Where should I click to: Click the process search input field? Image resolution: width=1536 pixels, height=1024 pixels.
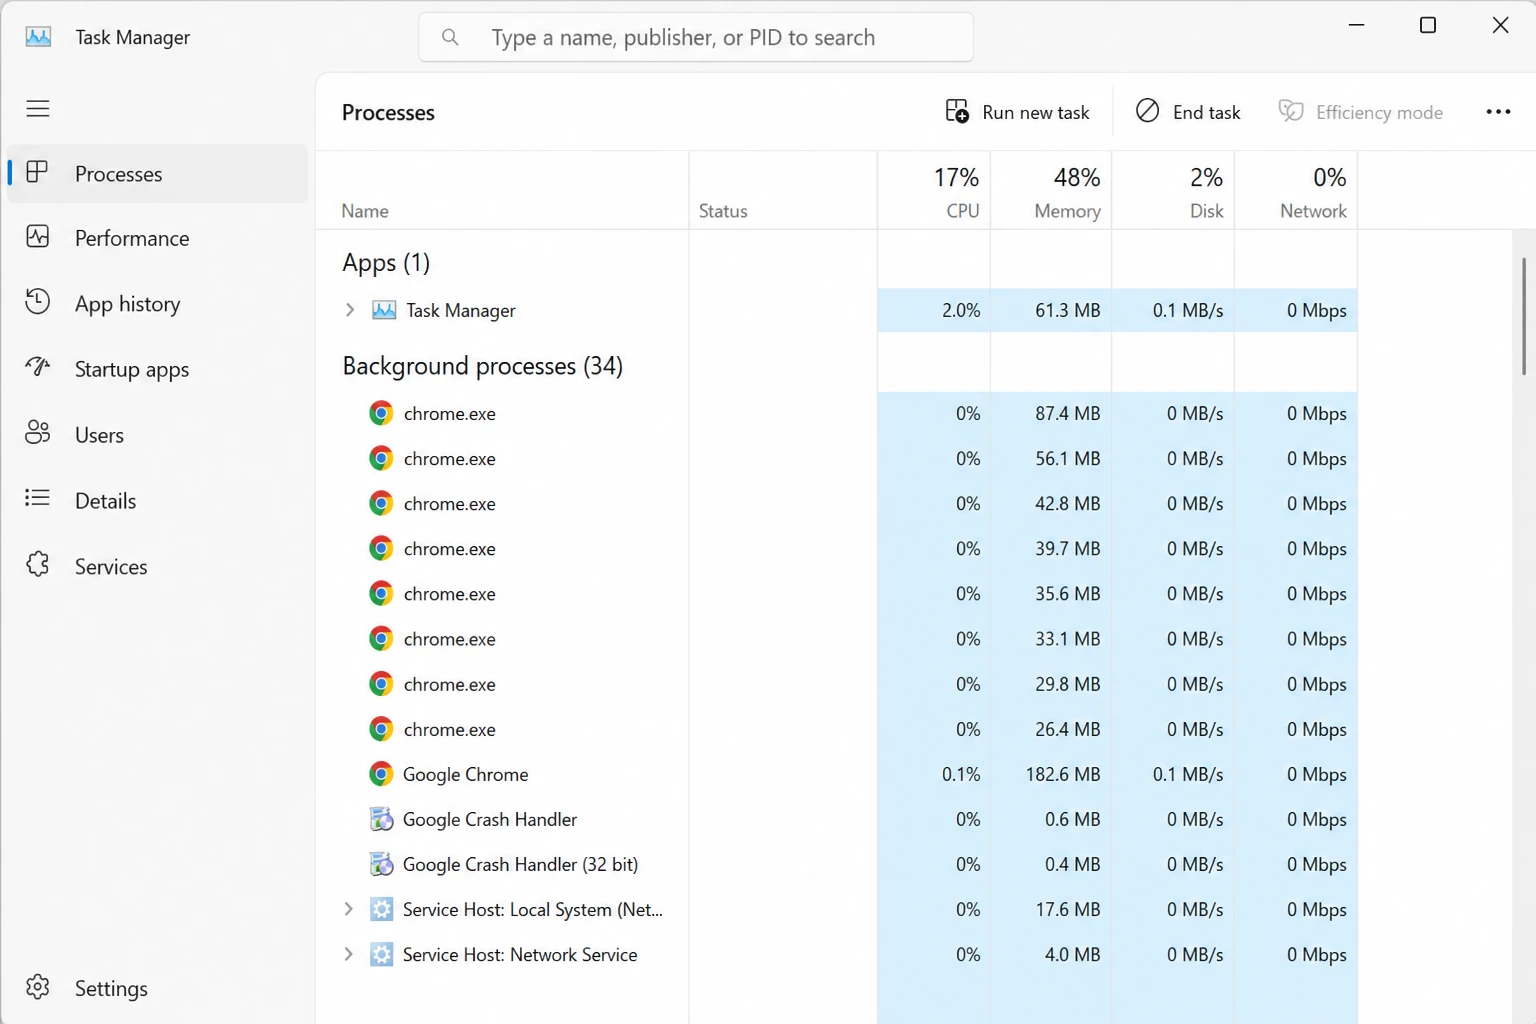[x=696, y=37]
